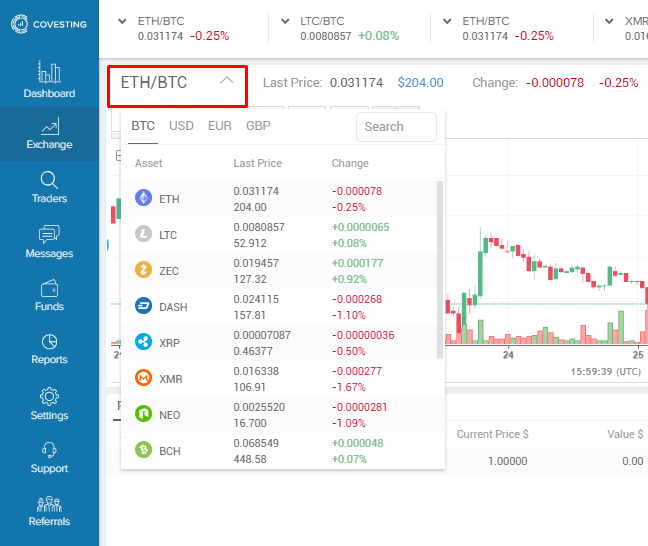Click the LTC/BTC ticker pair name
The height and width of the screenshot is (546, 648).
pyautogui.click(x=322, y=21)
